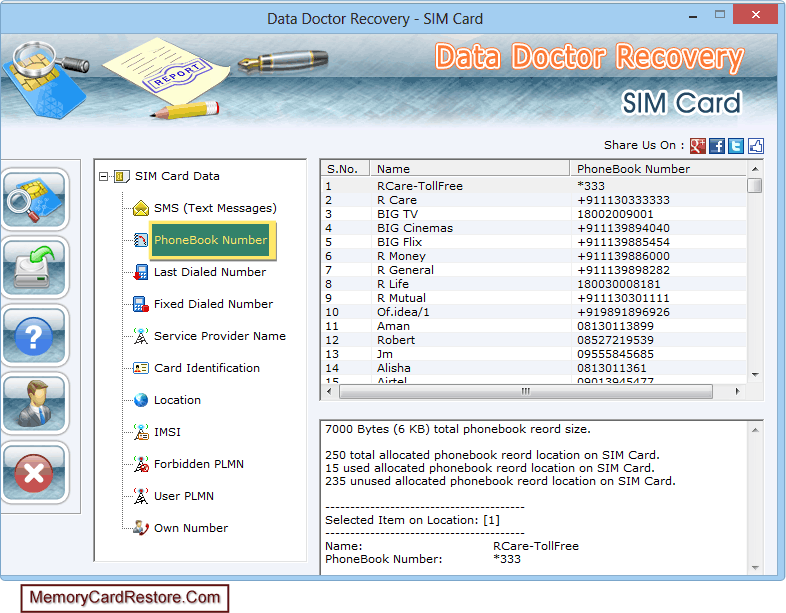
Task: Open Card Identification tree item
Action: [x=207, y=368]
